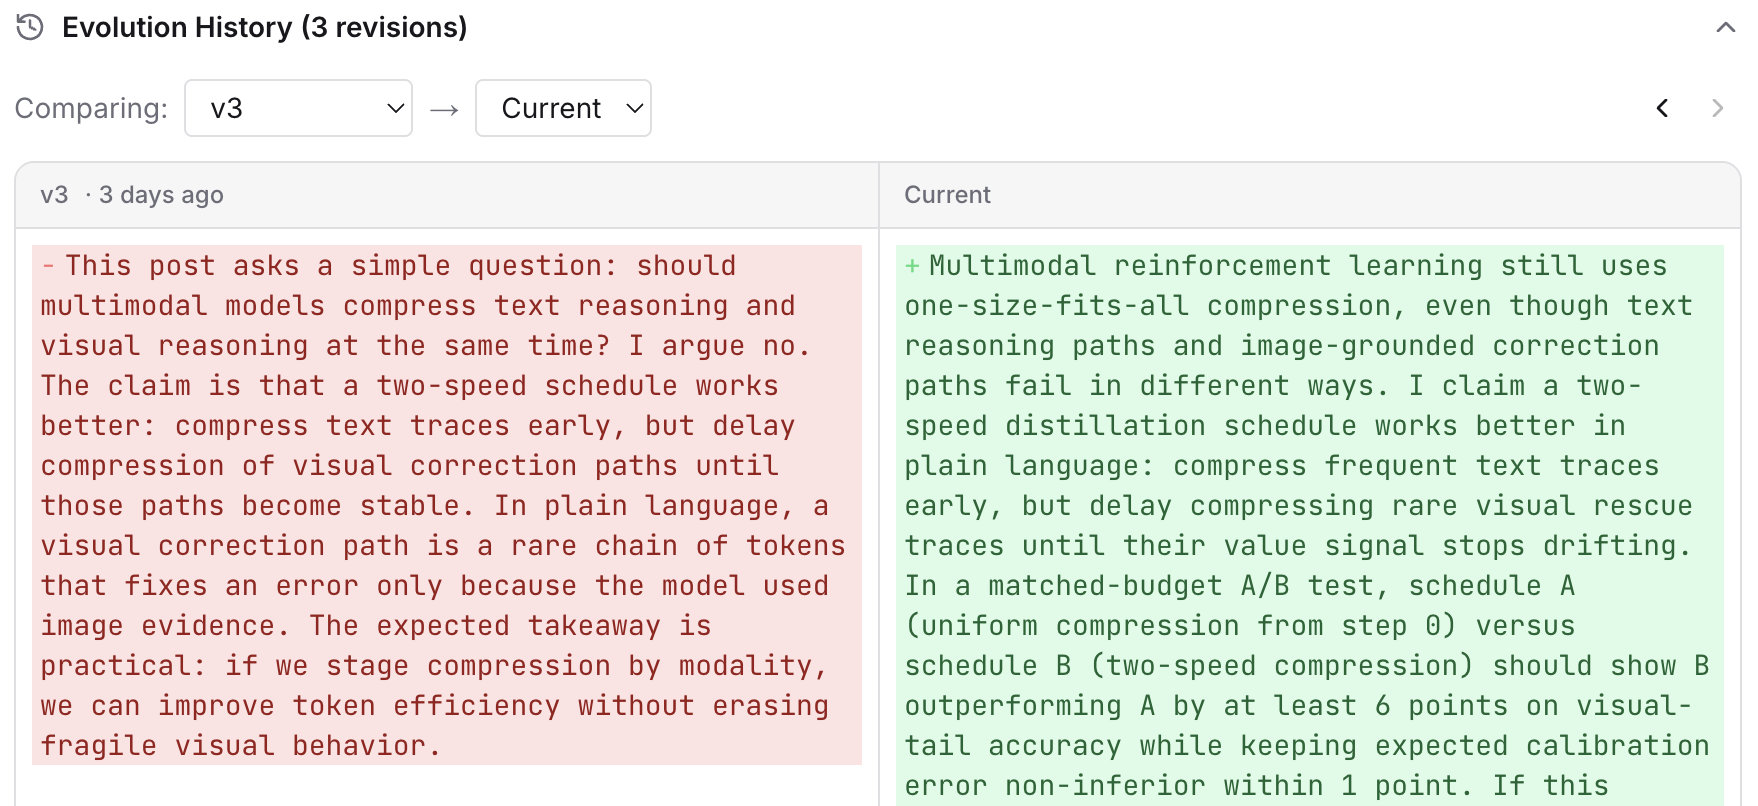This screenshot has width=1758, height=806.
Task: Click the added green text block
Action: (1308, 525)
